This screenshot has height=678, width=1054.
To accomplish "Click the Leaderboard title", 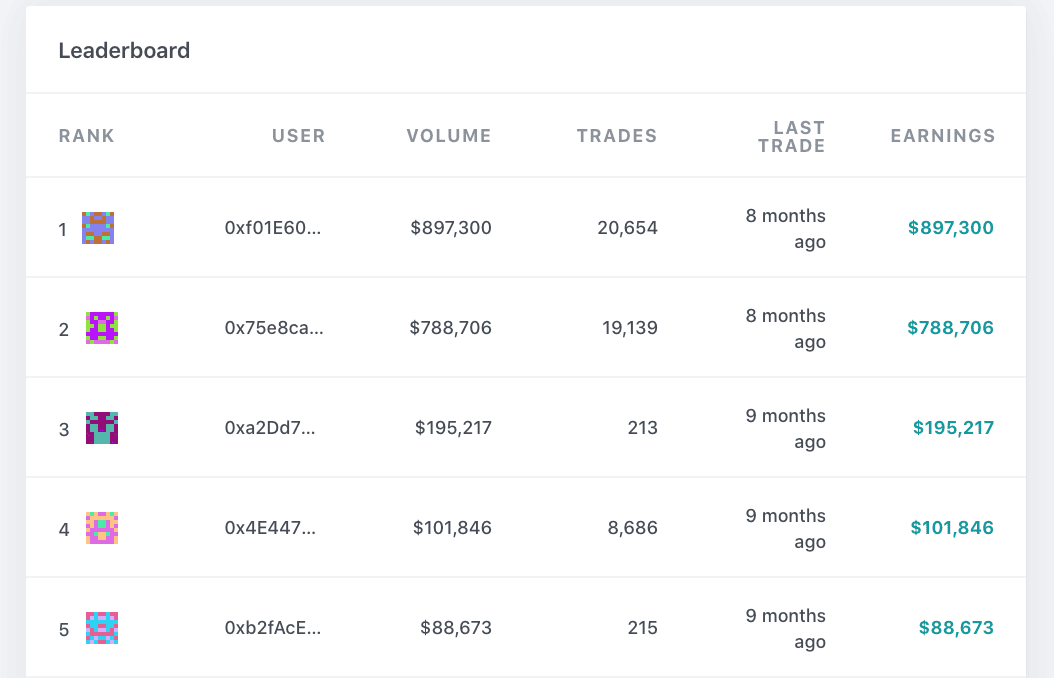I will point(124,50).
